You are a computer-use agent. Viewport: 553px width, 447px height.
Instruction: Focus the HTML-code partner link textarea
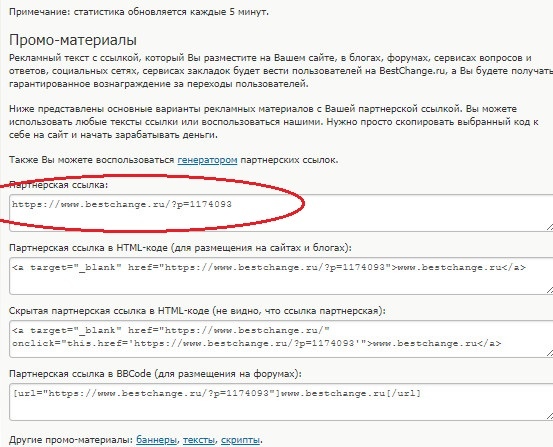(281, 276)
